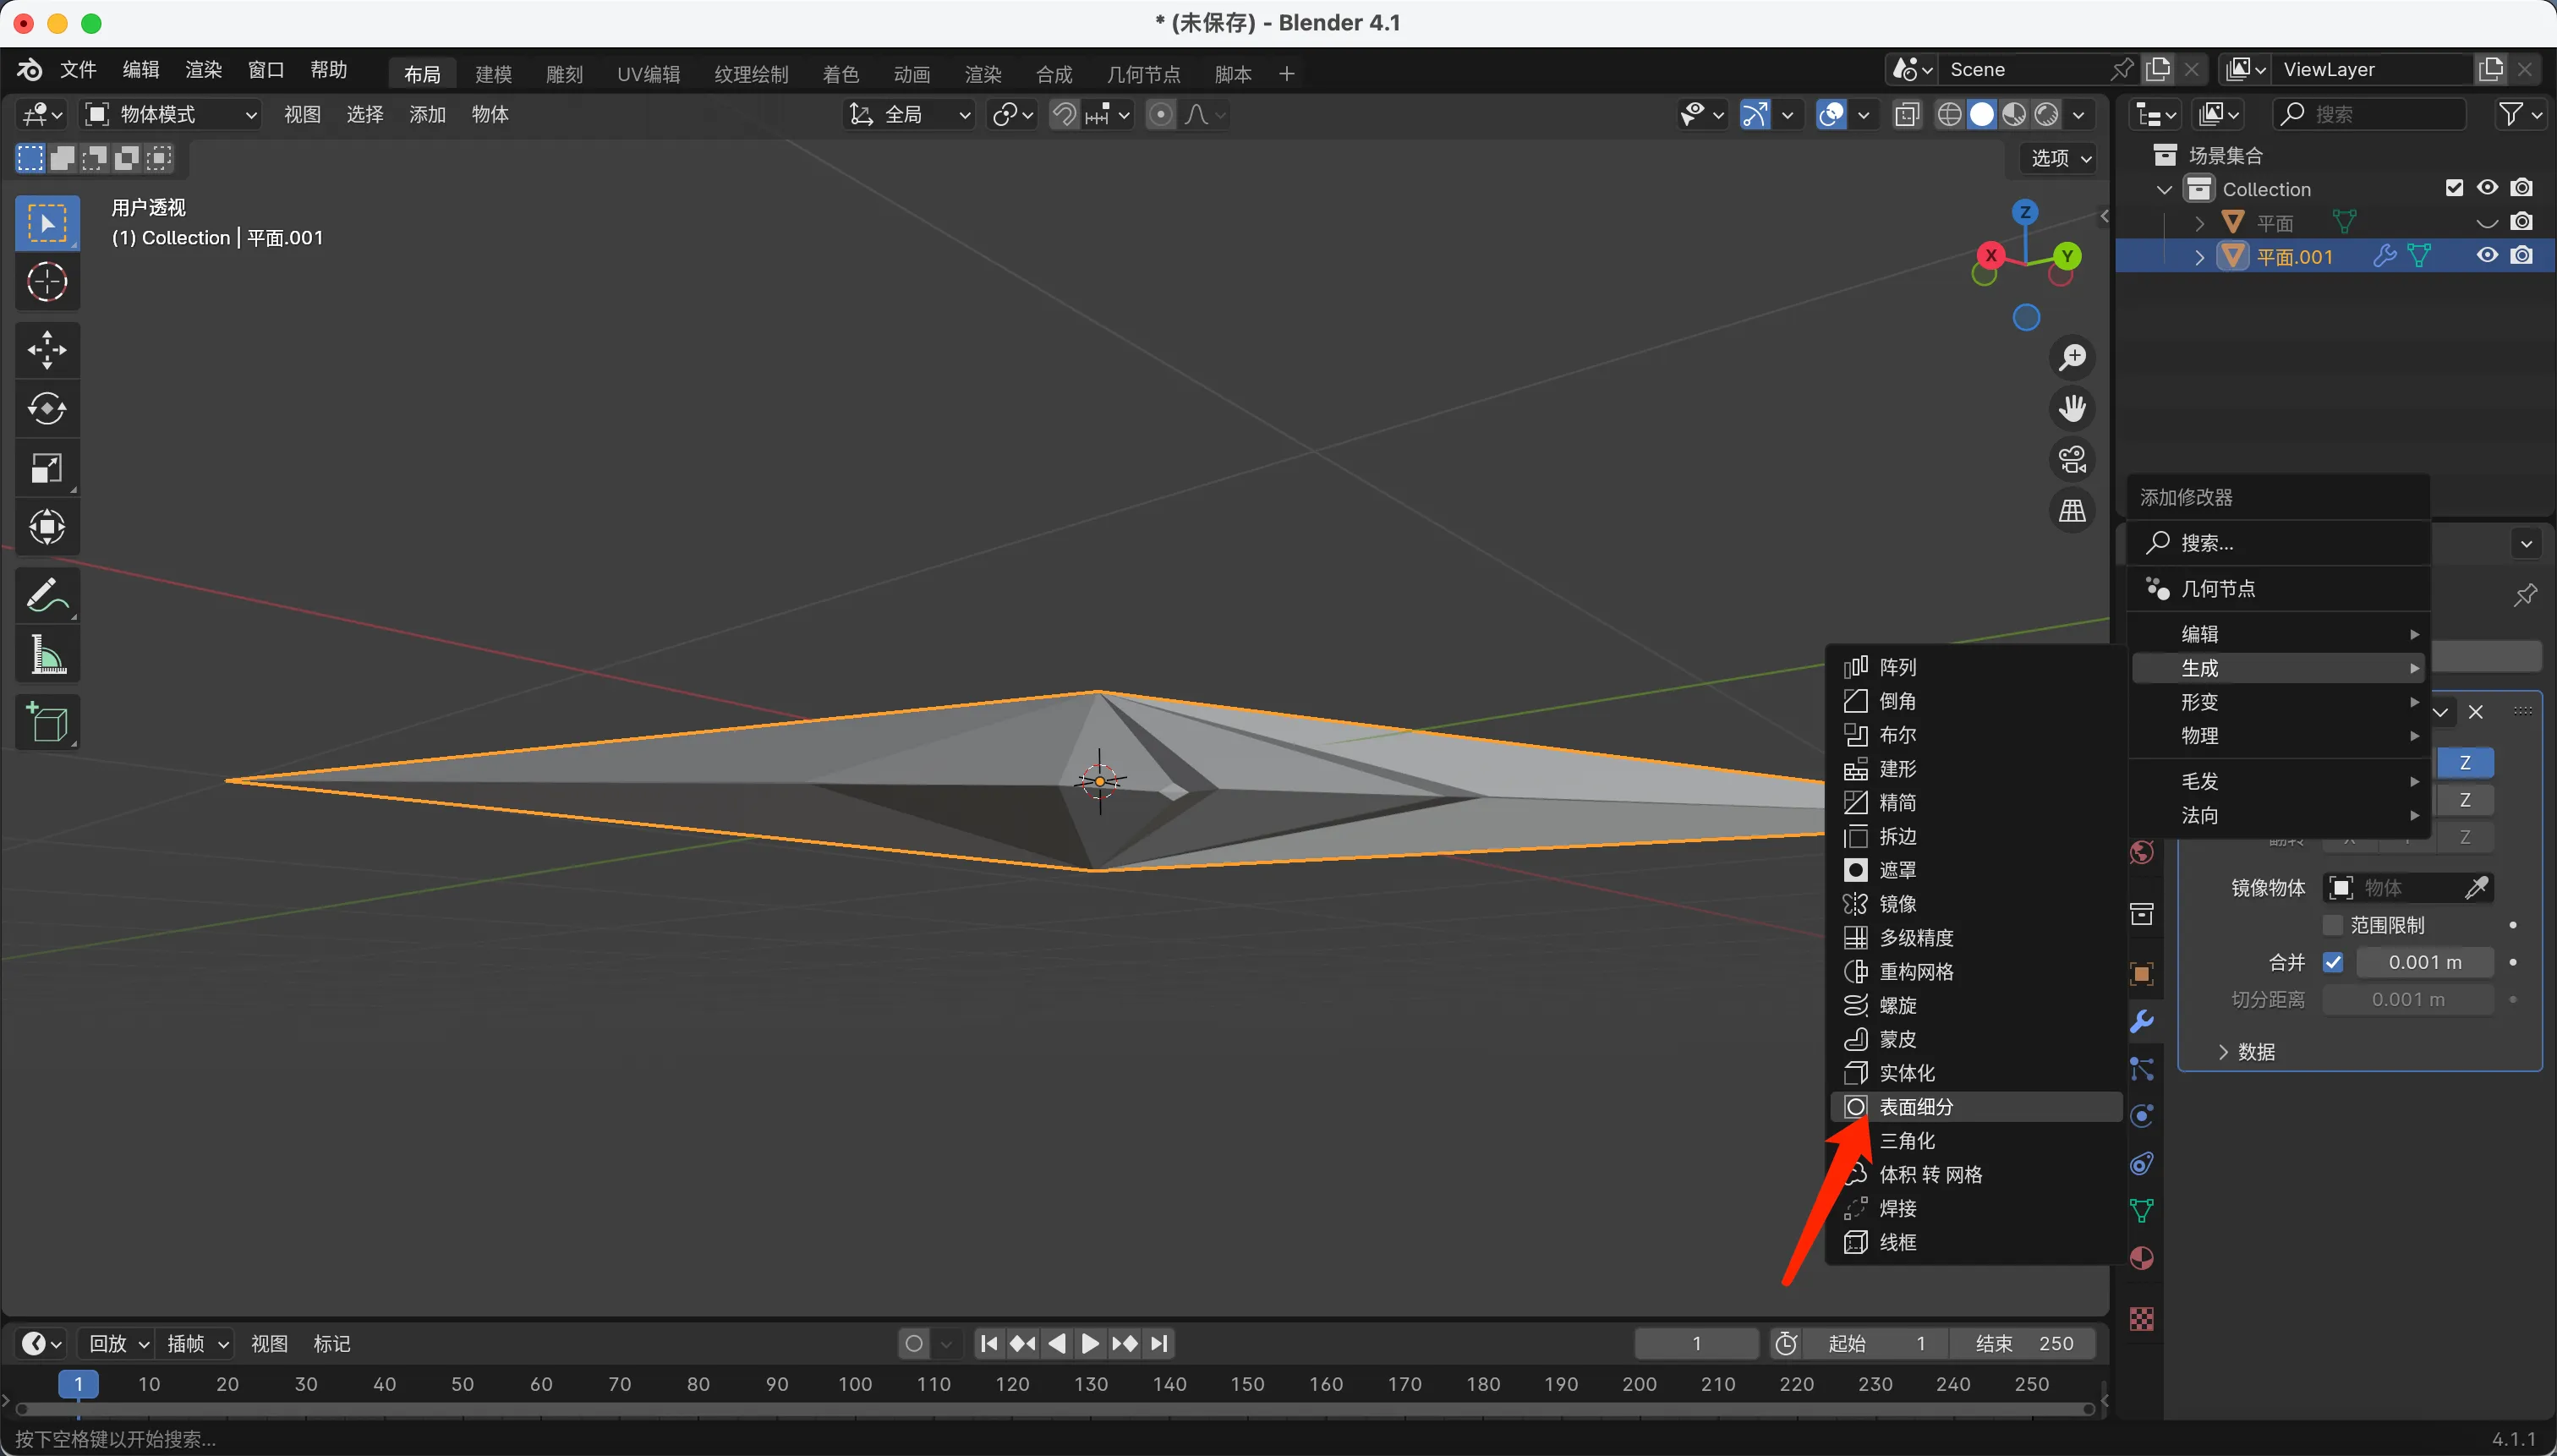Open the 物体模式 mode dropdown
Screen dimensions: 2557x1456
tap(171, 114)
